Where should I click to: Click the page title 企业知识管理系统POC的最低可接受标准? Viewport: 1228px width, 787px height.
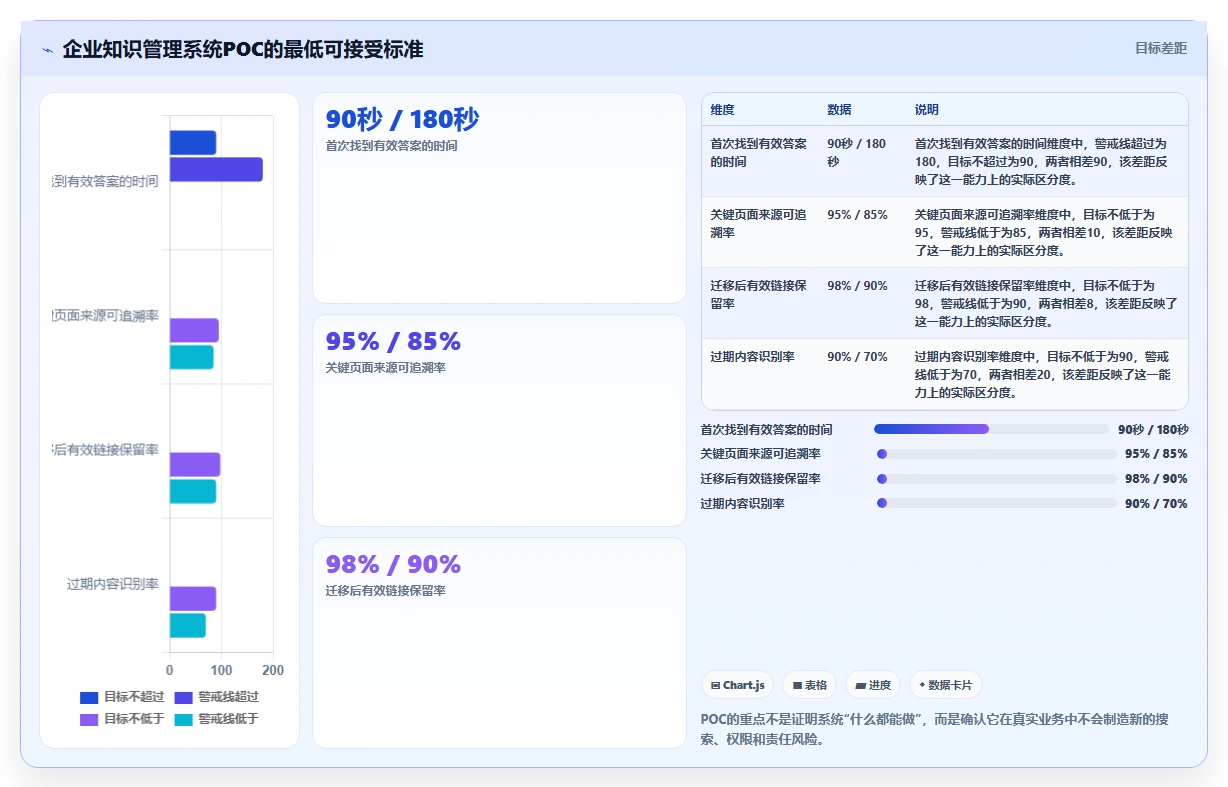click(243, 49)
